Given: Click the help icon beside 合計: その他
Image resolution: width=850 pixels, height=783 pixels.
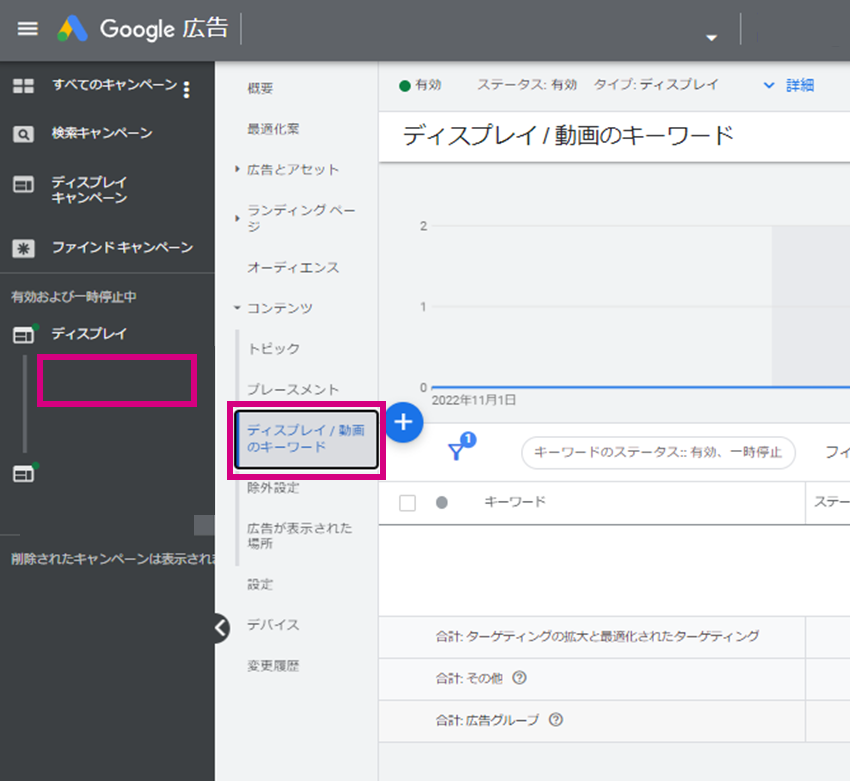Looking at the screenshot, I should click(519, 678).
